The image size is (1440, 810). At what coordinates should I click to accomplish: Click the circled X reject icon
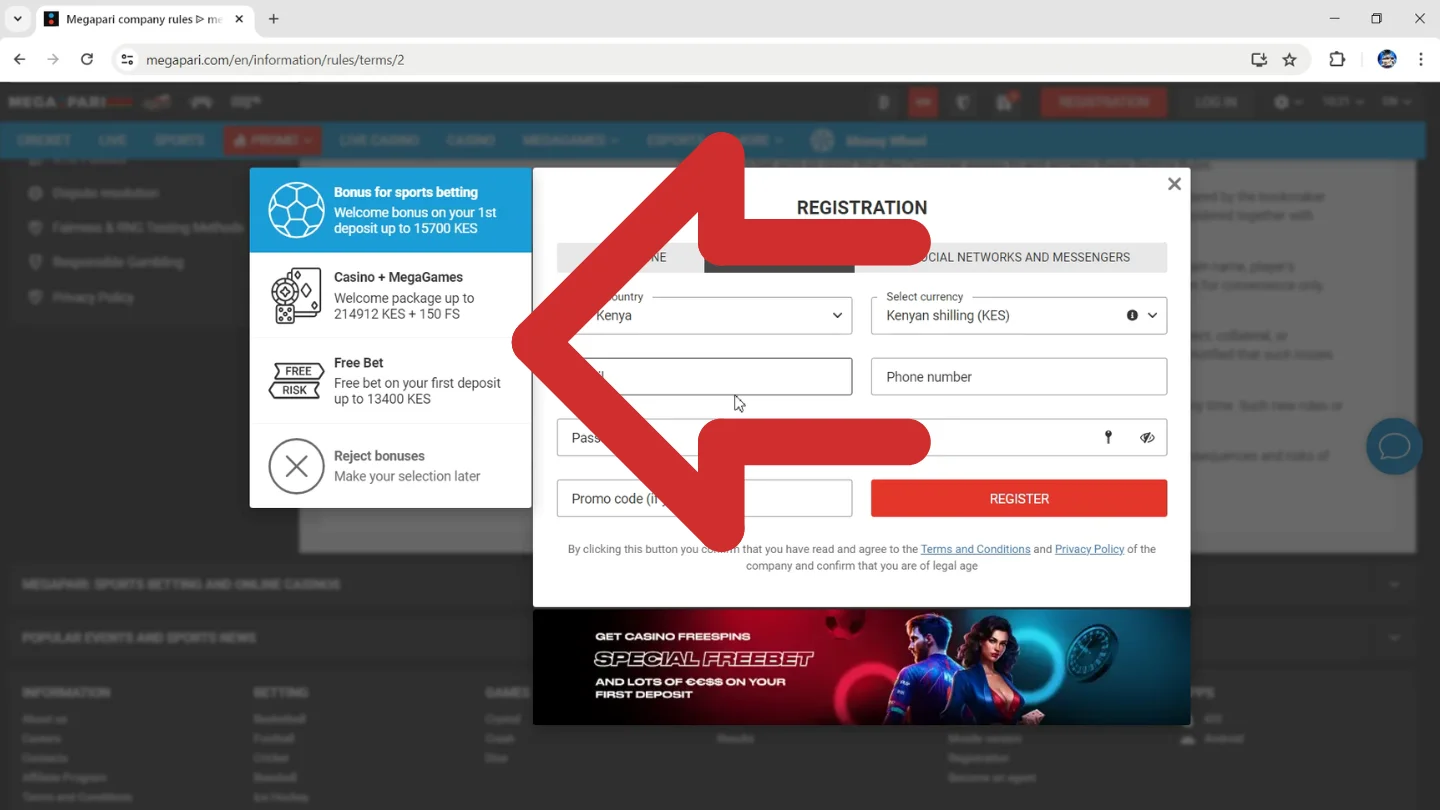click(296, 466)
